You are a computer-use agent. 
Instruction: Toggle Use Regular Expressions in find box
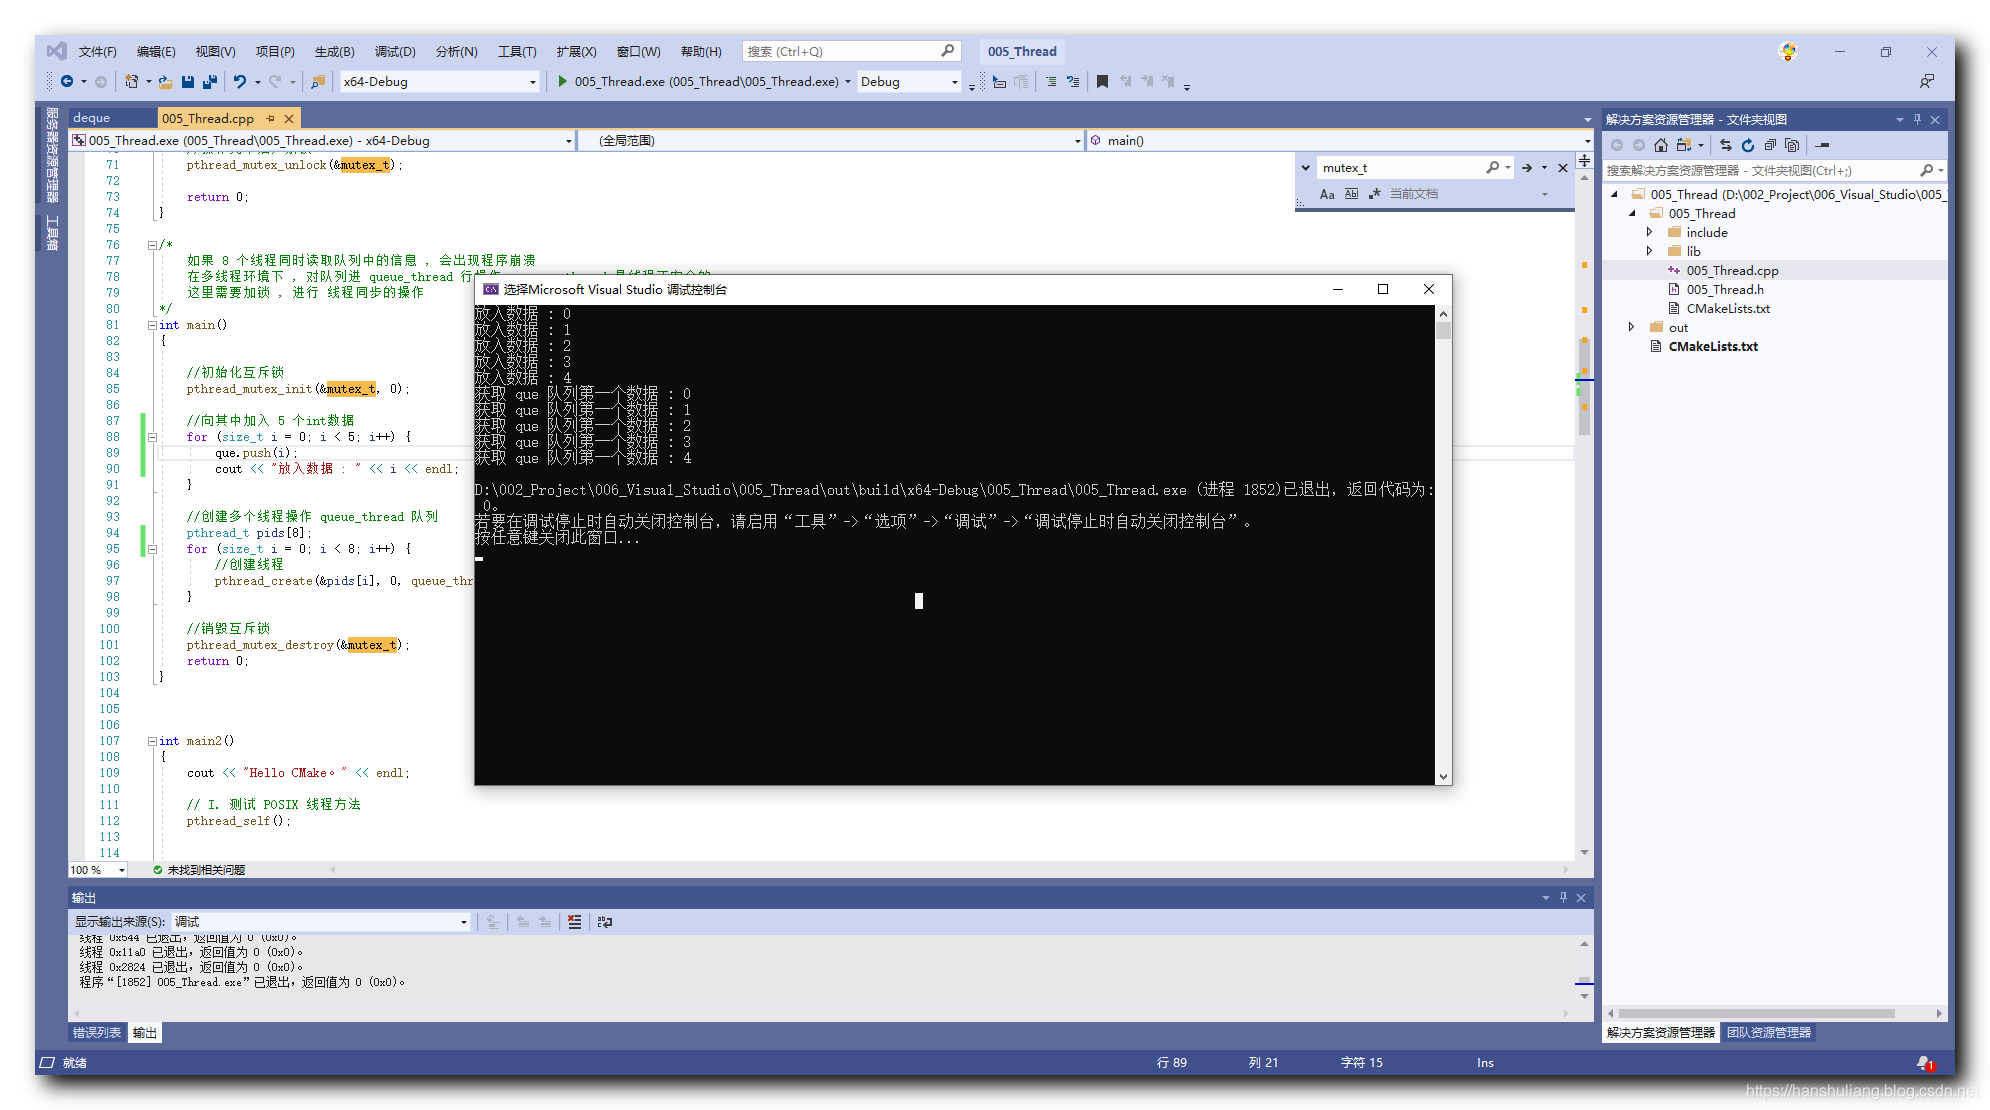pyautogui.click(x=1374, y=194)
